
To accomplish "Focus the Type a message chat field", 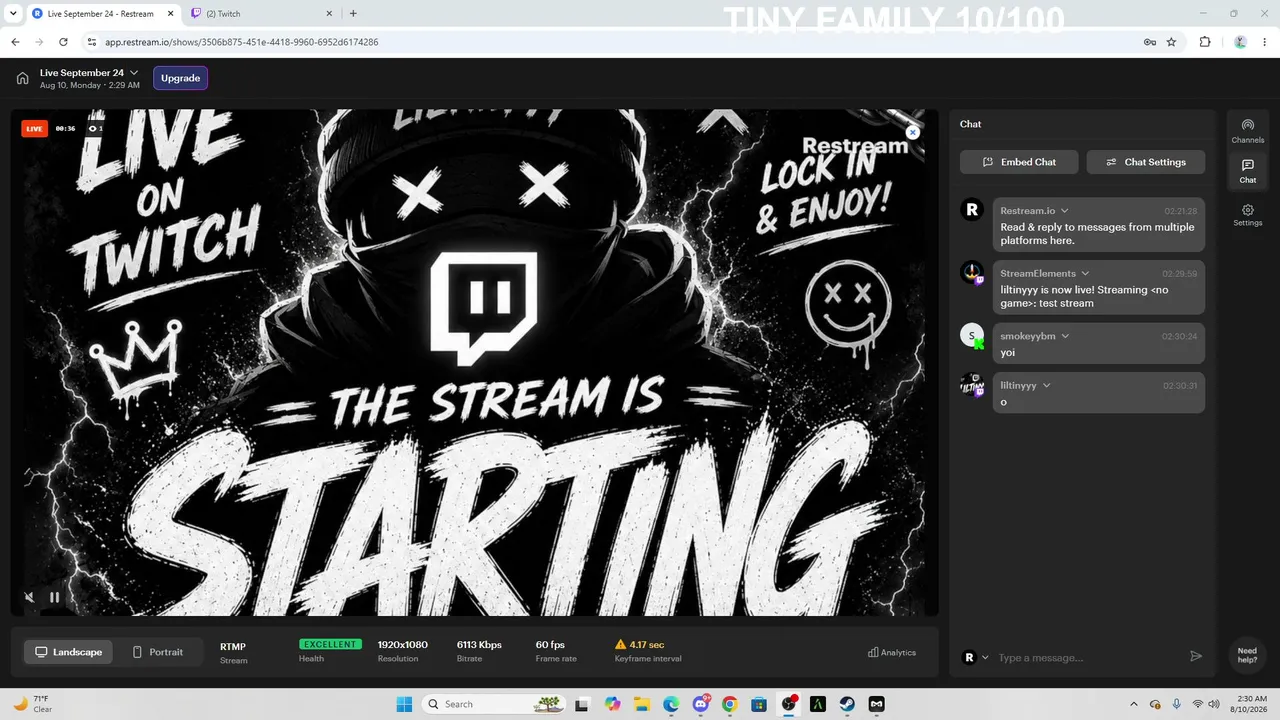I will point(1088,657).
